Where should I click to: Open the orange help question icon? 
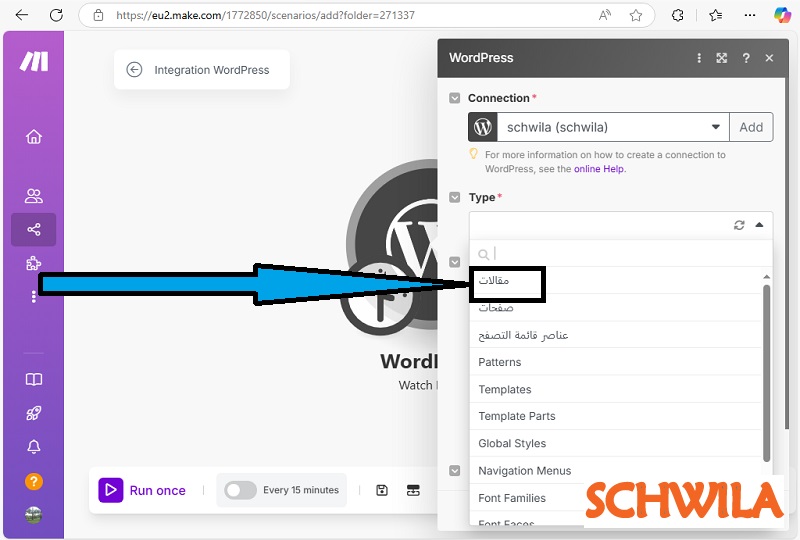(x=34, y=481)
